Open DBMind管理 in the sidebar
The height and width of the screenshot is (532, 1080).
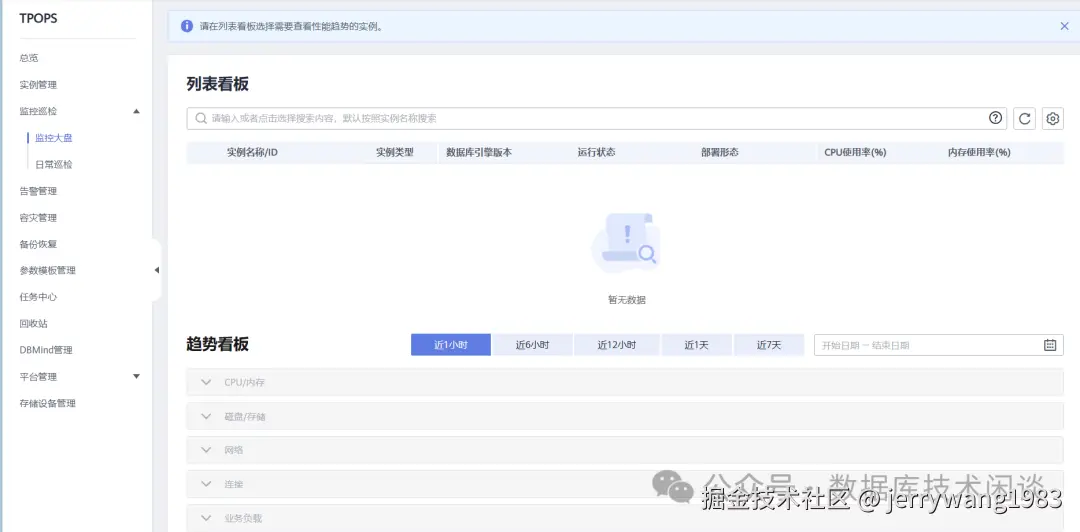coord(46,350)
